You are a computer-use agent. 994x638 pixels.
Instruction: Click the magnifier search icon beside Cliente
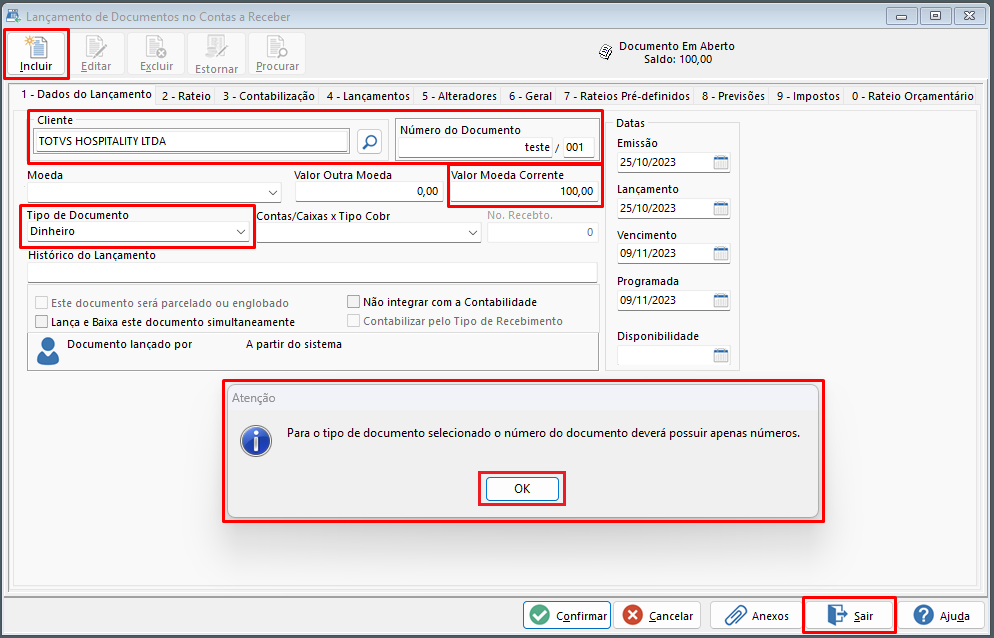coord(370,141)
